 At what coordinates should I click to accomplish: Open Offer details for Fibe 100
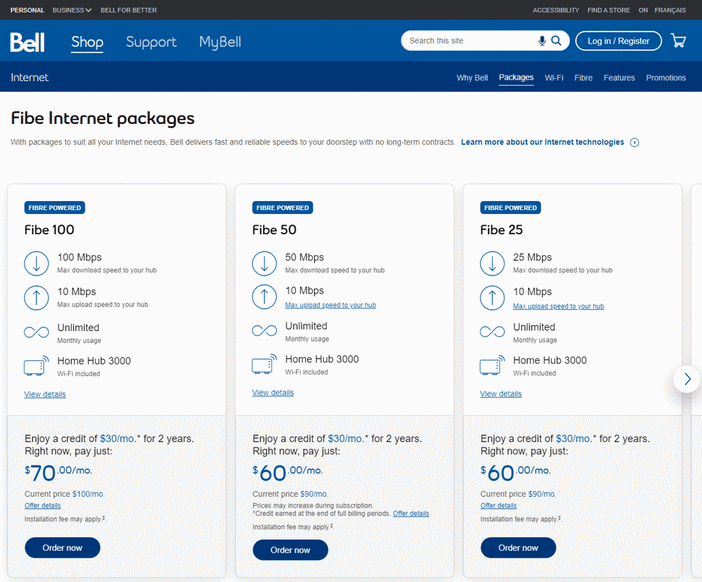[43, 506]
